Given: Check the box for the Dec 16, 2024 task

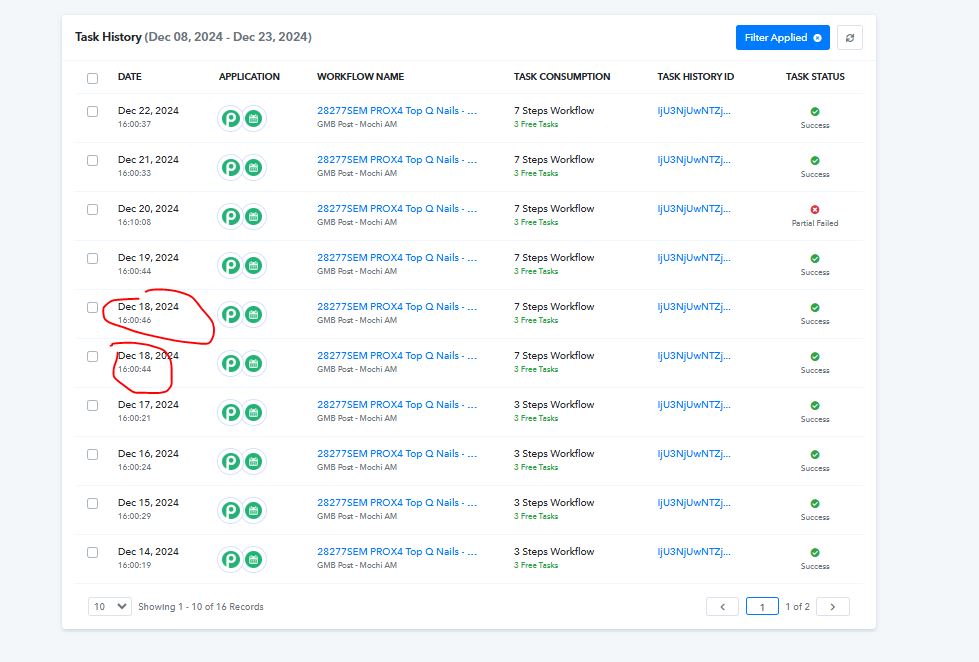Looking at the screenshot, I should 92,455.
